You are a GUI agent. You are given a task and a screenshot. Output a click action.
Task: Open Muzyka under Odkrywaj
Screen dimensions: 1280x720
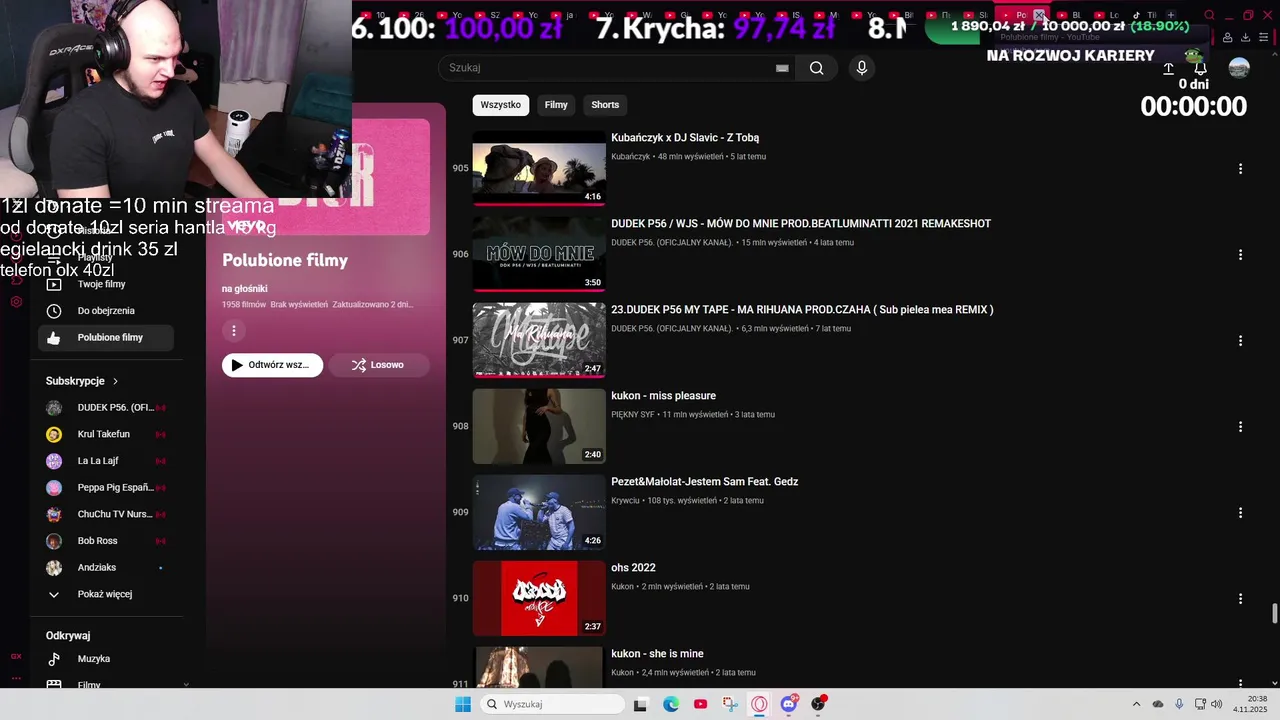coord(105,659)
